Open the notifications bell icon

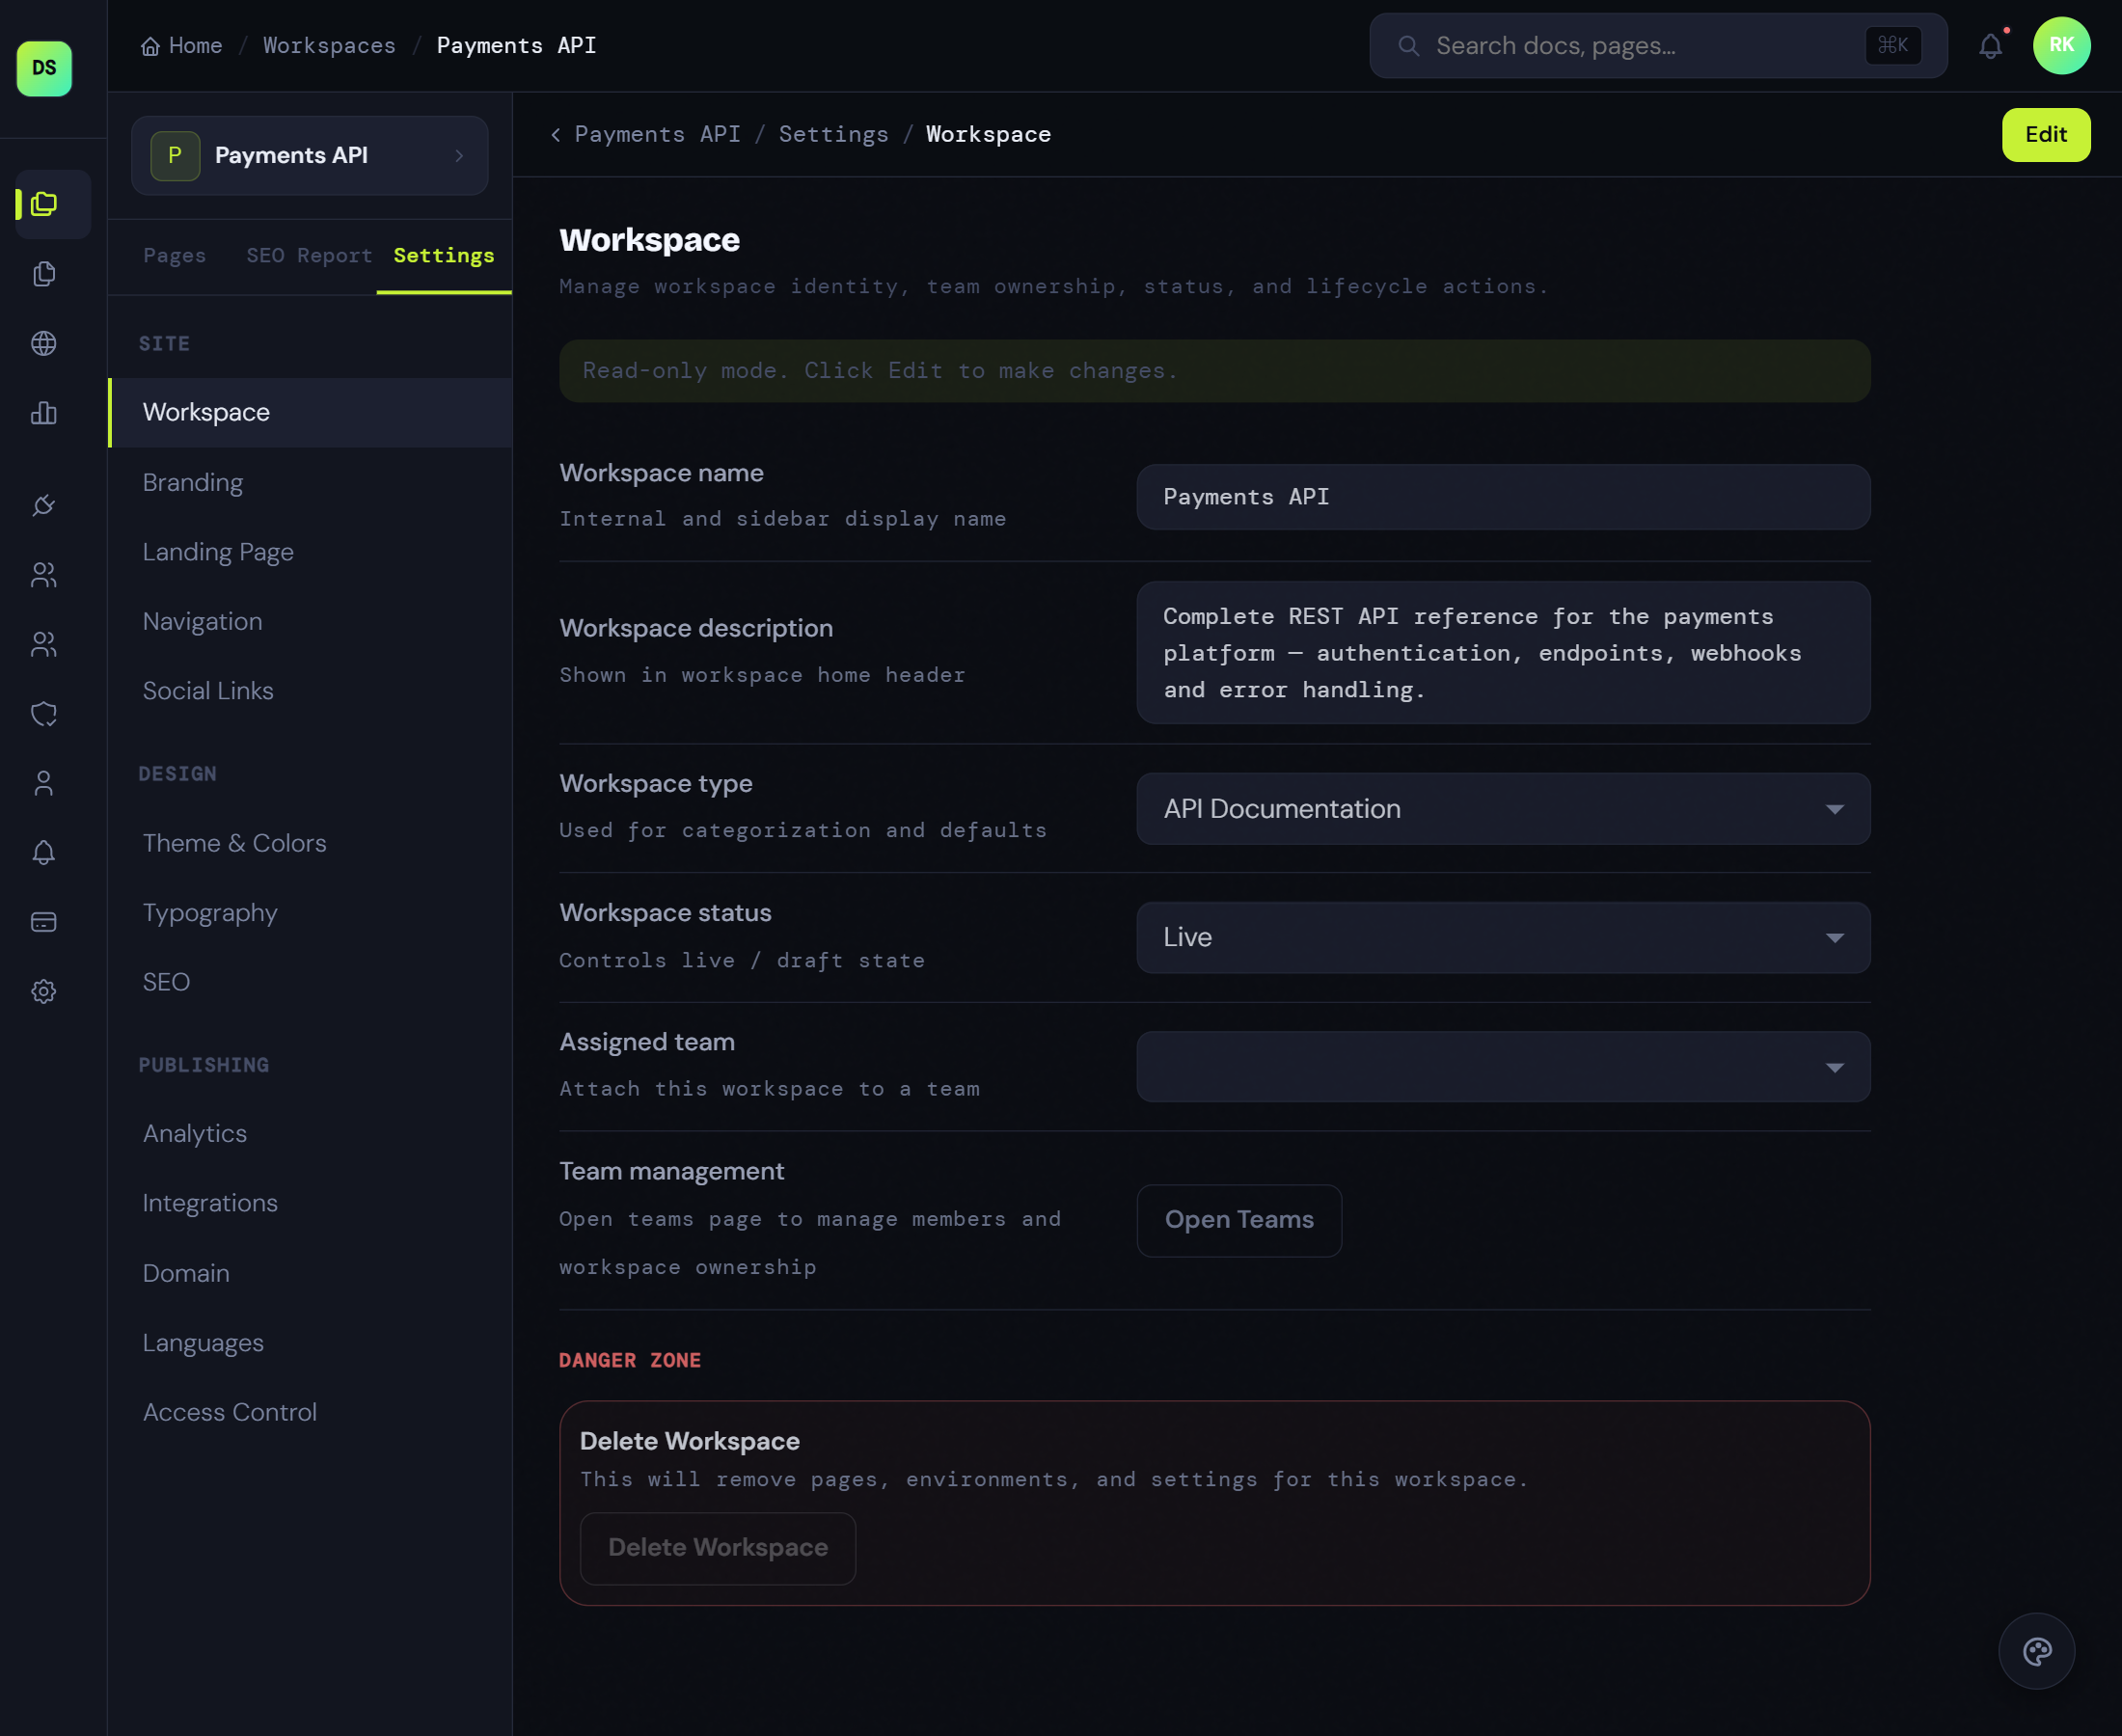click(1991, 45)
